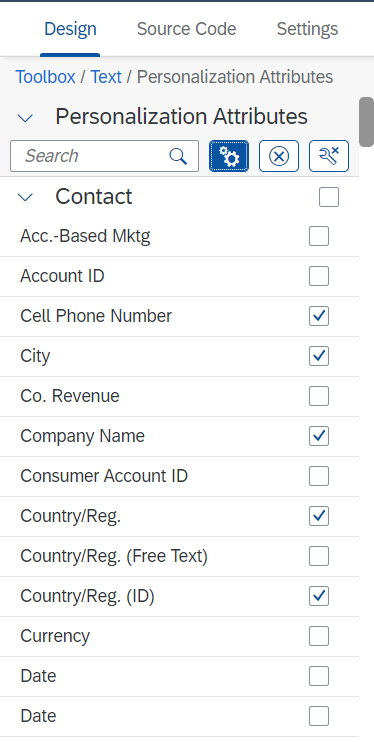Click the wrench with X icon
Viewport: 374px width, 742px height.
point(329,156)
